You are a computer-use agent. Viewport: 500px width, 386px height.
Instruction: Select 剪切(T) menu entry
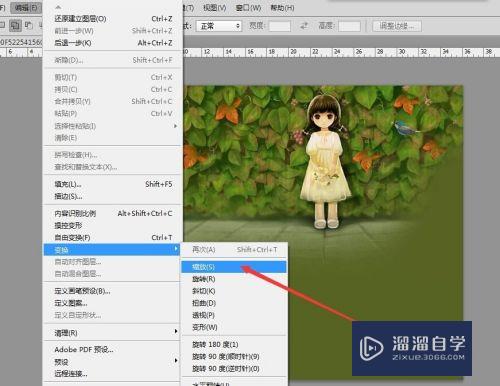tap(113, 77)
